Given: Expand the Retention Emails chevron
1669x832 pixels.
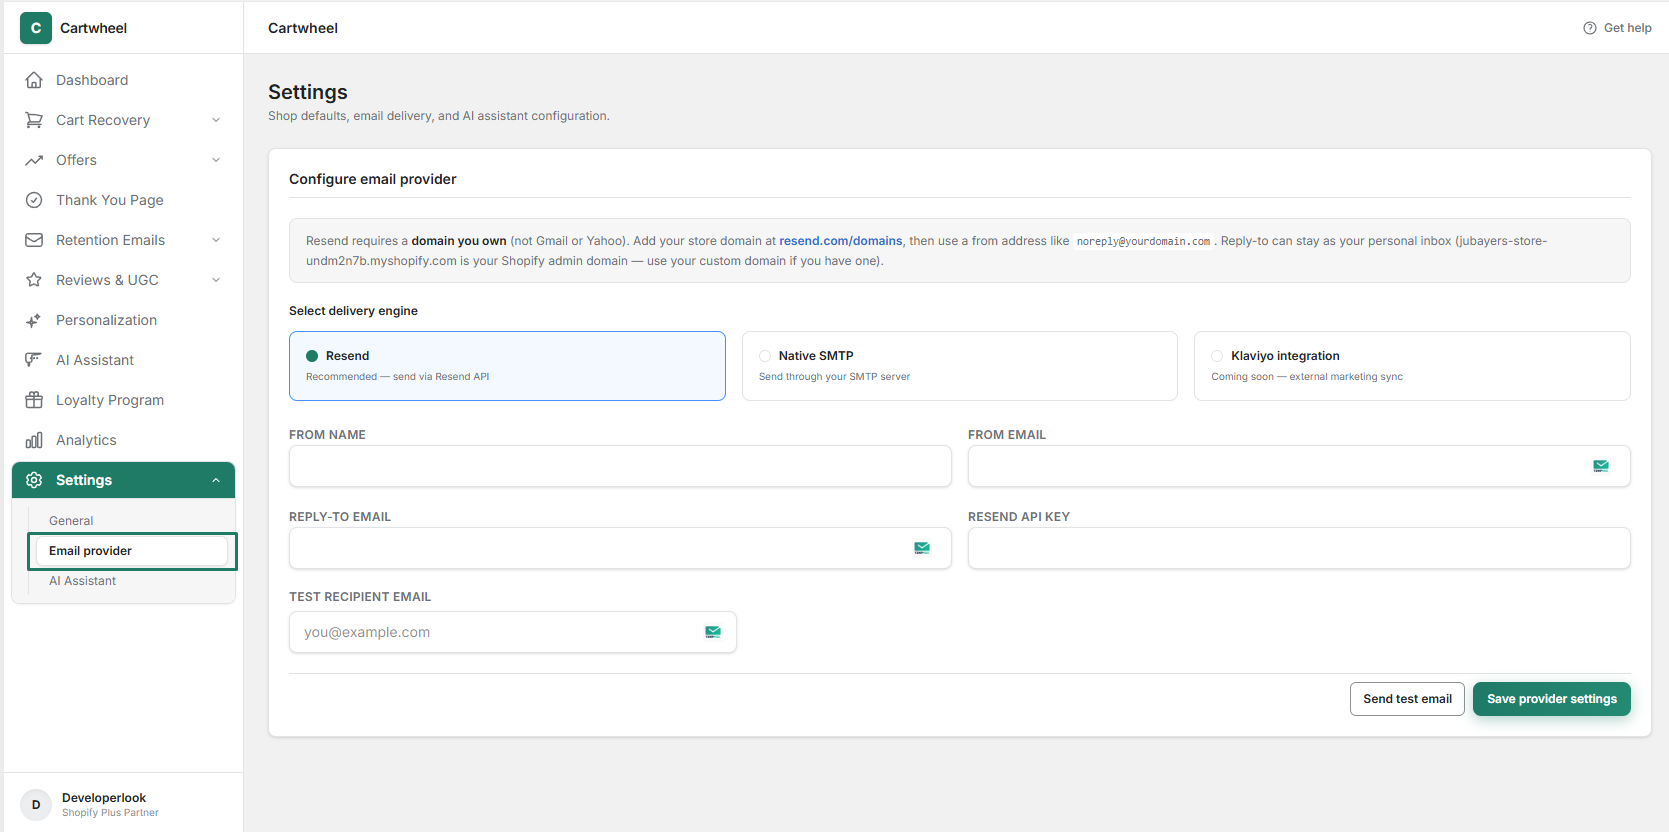Looking at the screenshot, I should click(x=216, y=240).
